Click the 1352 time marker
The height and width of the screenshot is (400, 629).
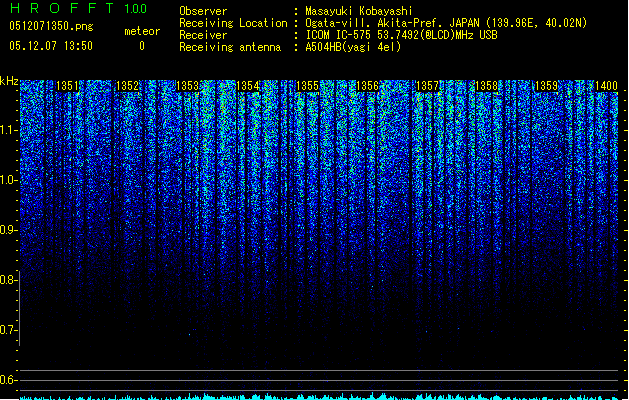coord(127,86)
